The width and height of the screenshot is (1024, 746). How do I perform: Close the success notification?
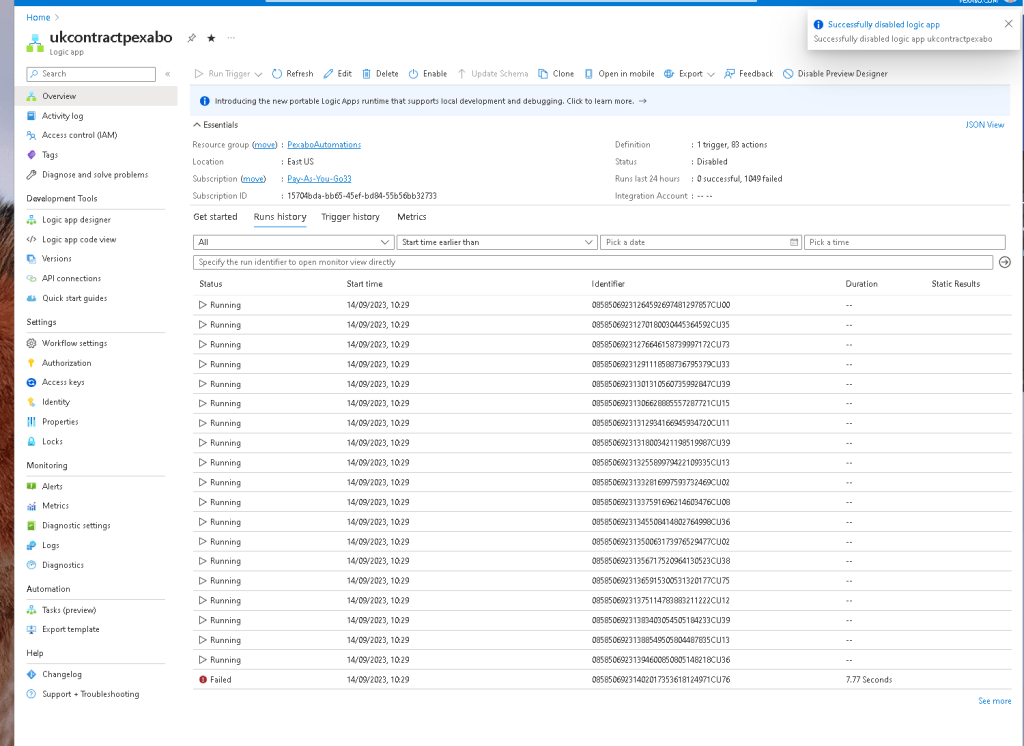(x=1008, y=24)
